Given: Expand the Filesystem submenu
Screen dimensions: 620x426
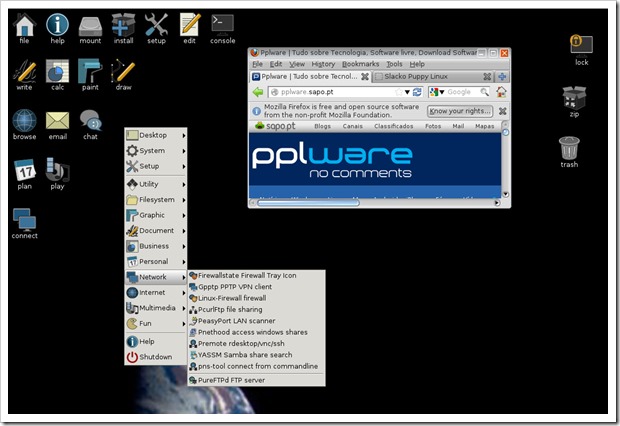Looking at the screenshot, I should coord(156,199).
